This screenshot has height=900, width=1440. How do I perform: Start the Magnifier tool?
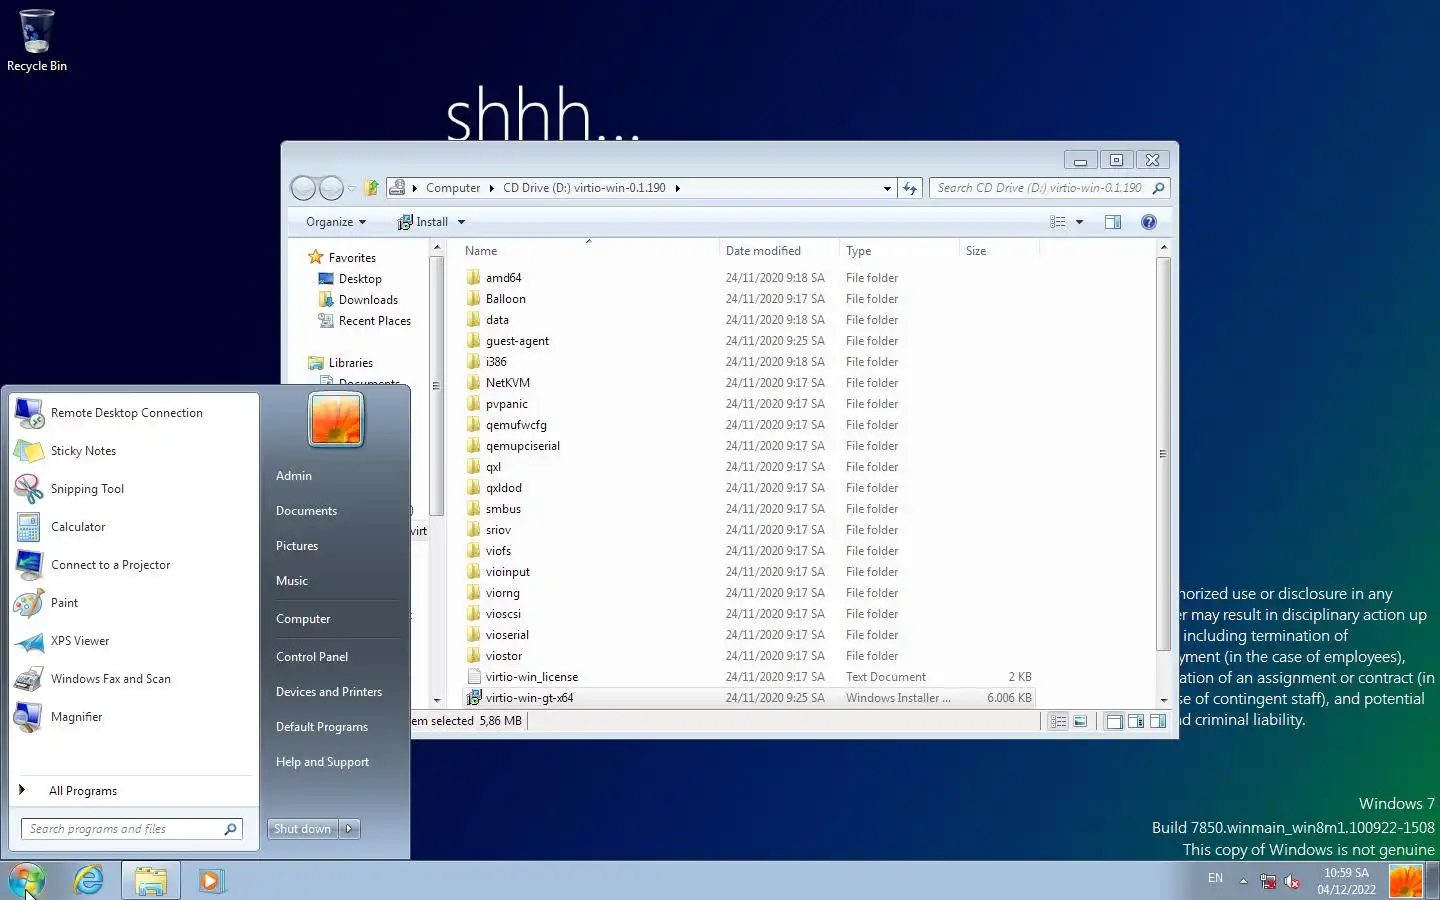[134, 717]
